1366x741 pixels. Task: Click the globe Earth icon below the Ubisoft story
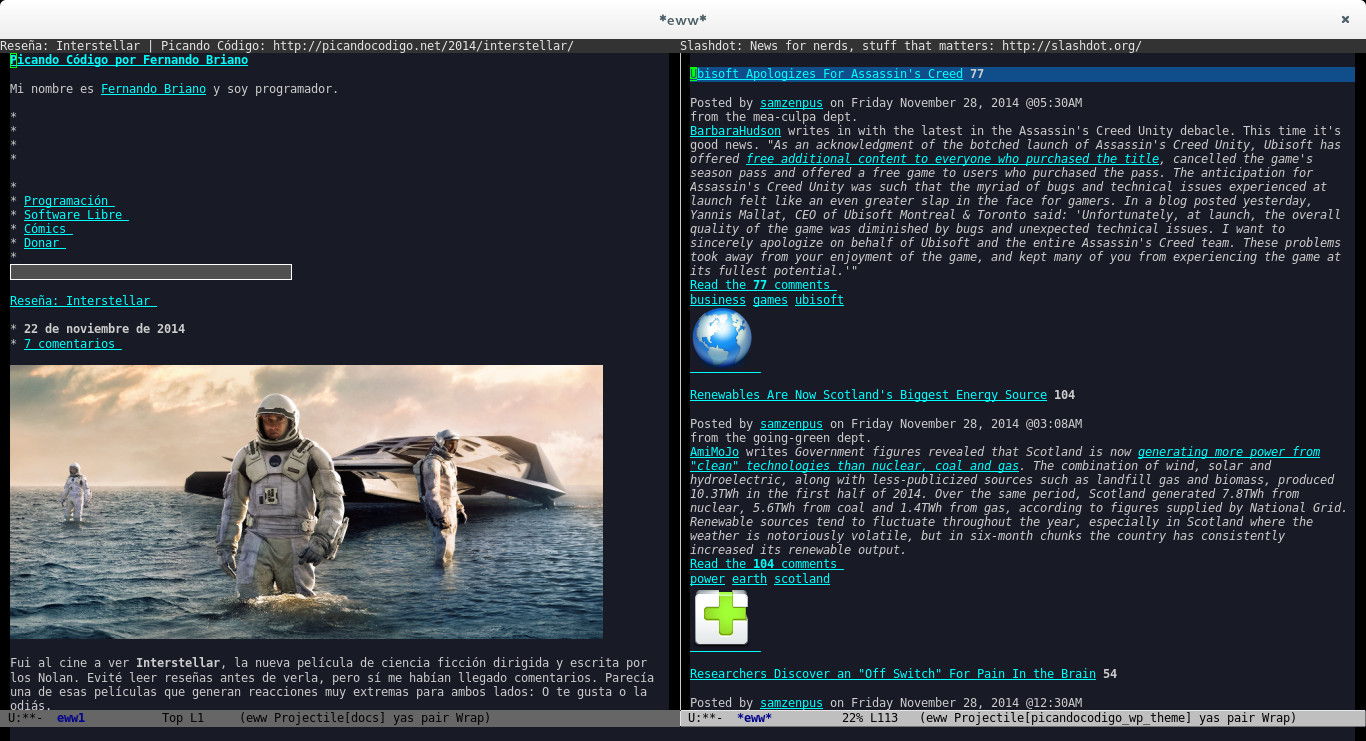click(x=722, y=338)
